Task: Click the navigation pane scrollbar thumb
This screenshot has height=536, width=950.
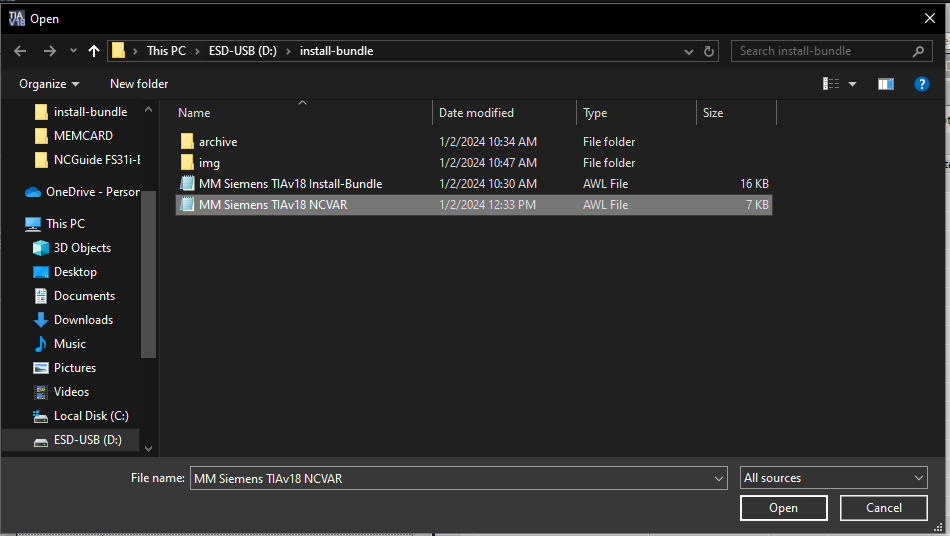Action: pyautogui.click(x=148, y=274)
